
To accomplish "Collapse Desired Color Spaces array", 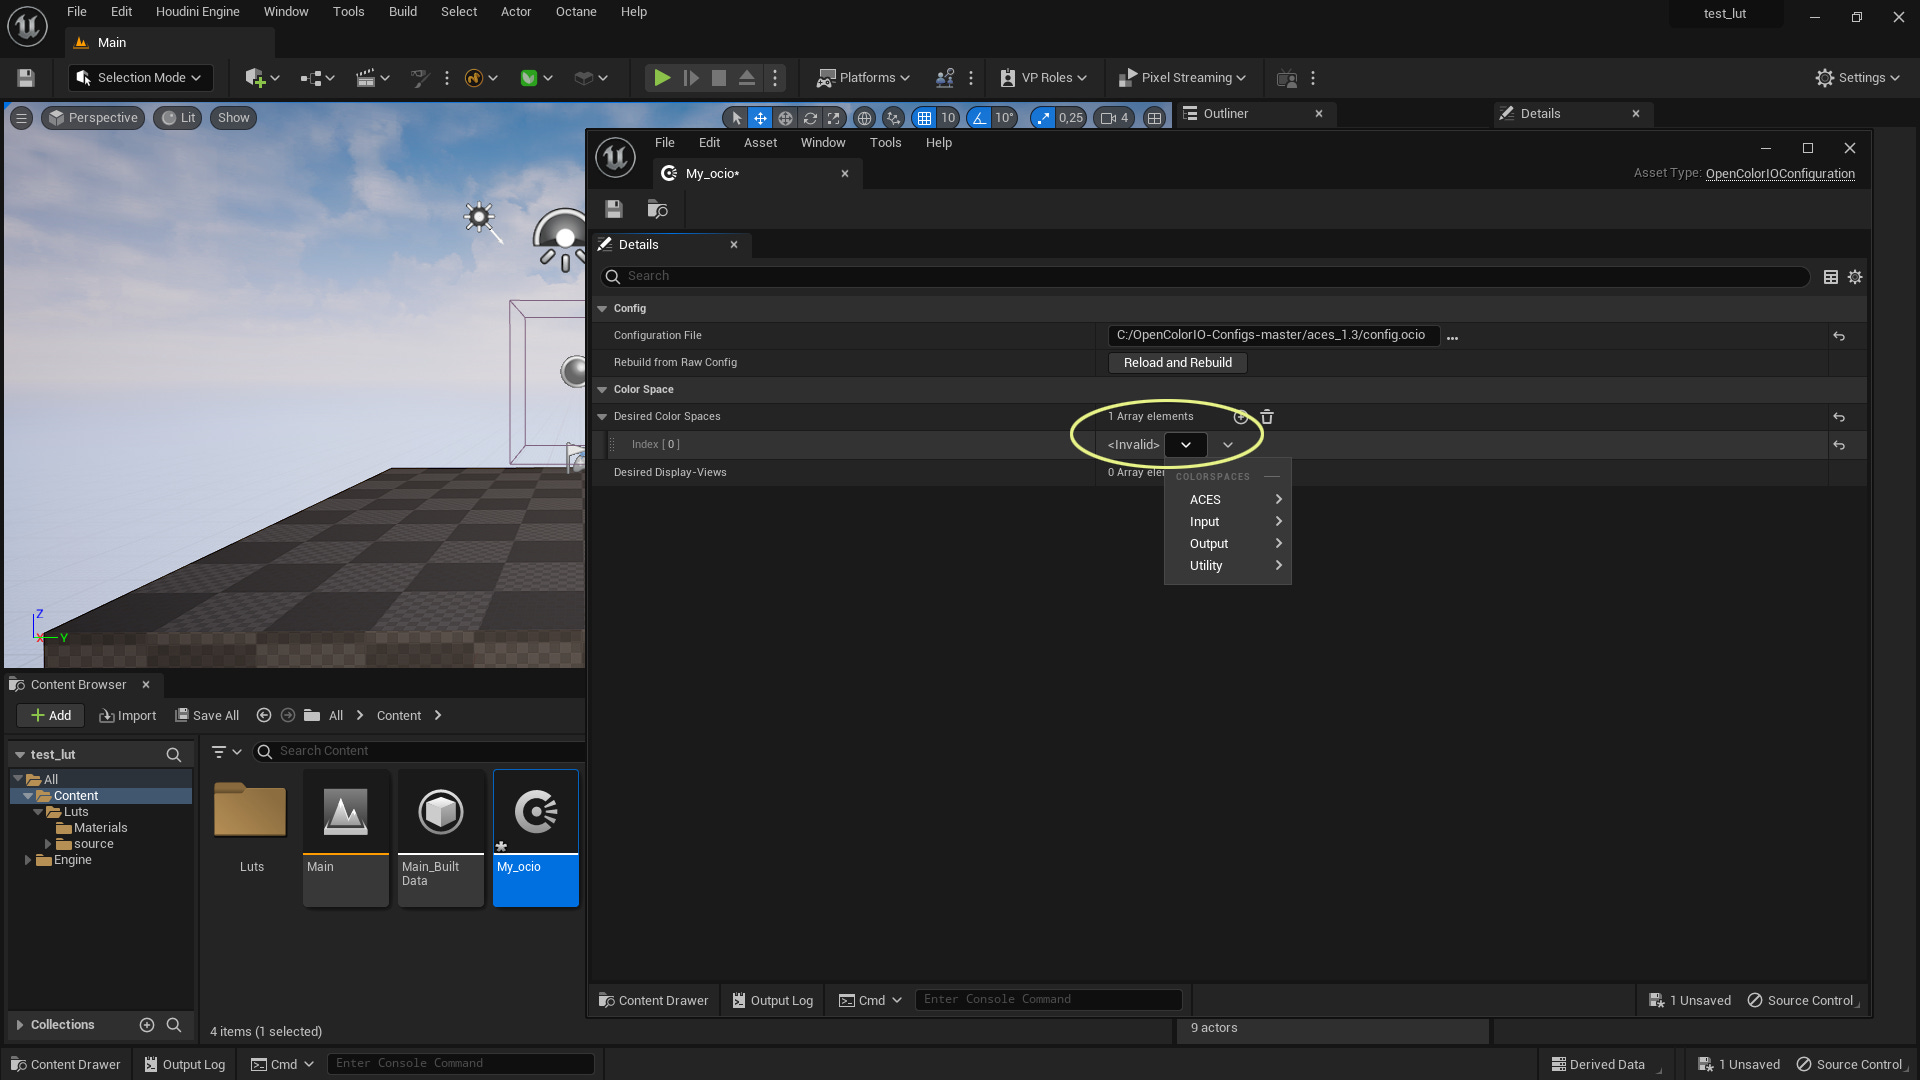I will (x=602, y=417).
